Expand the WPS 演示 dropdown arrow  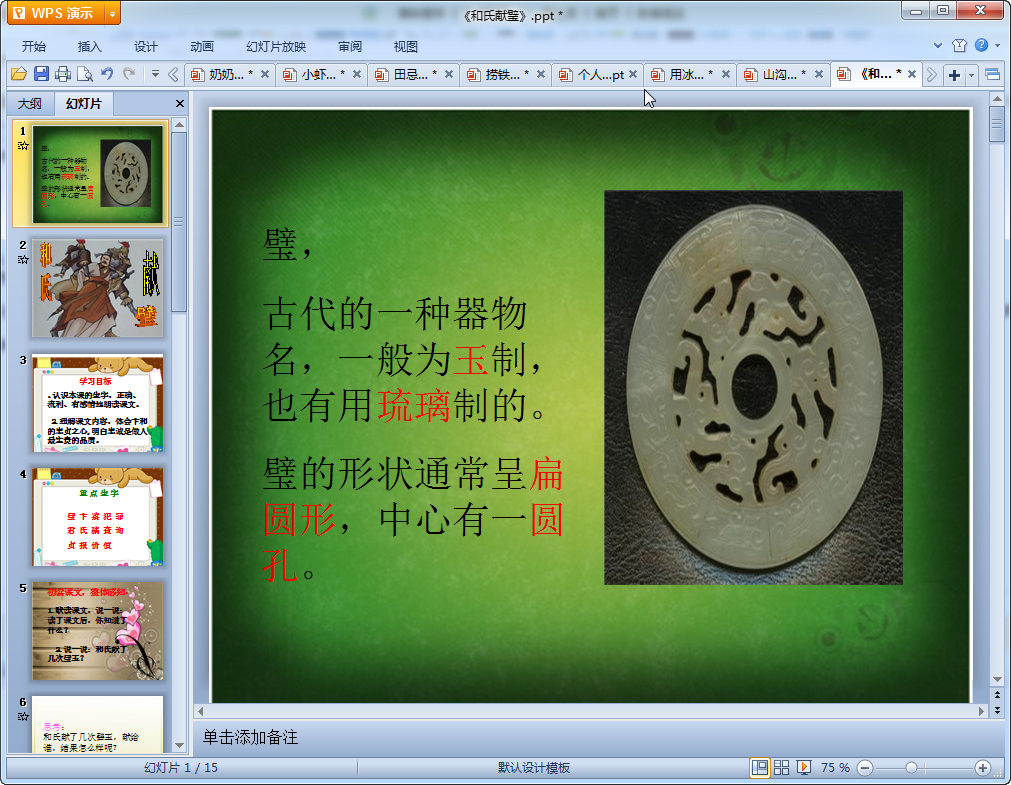point(113,13)
